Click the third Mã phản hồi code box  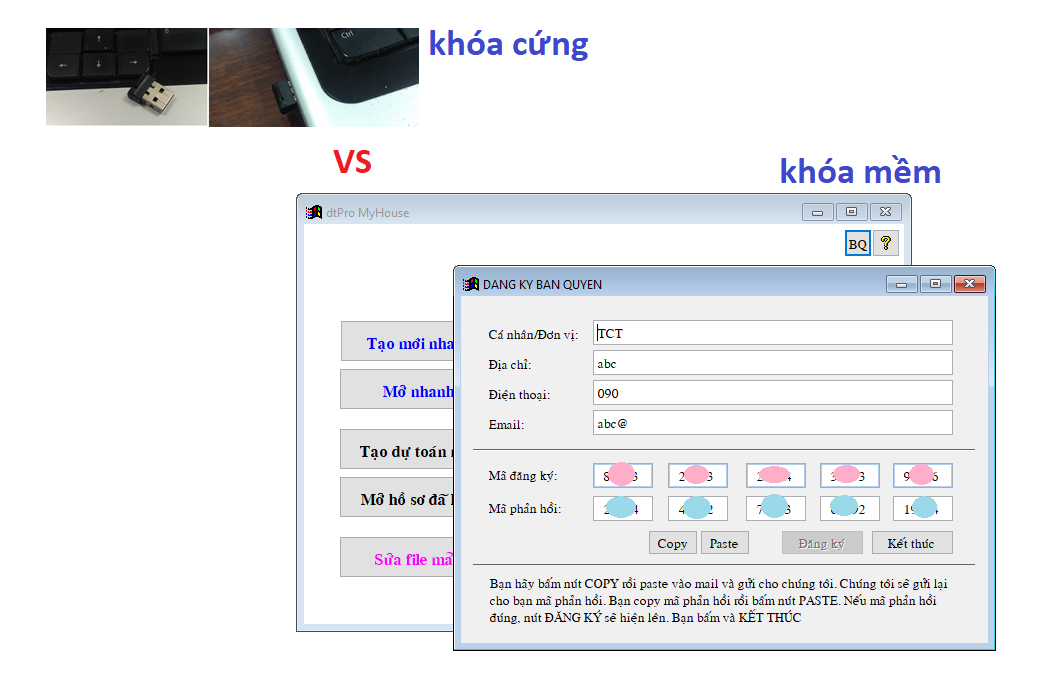coord(774,509)
